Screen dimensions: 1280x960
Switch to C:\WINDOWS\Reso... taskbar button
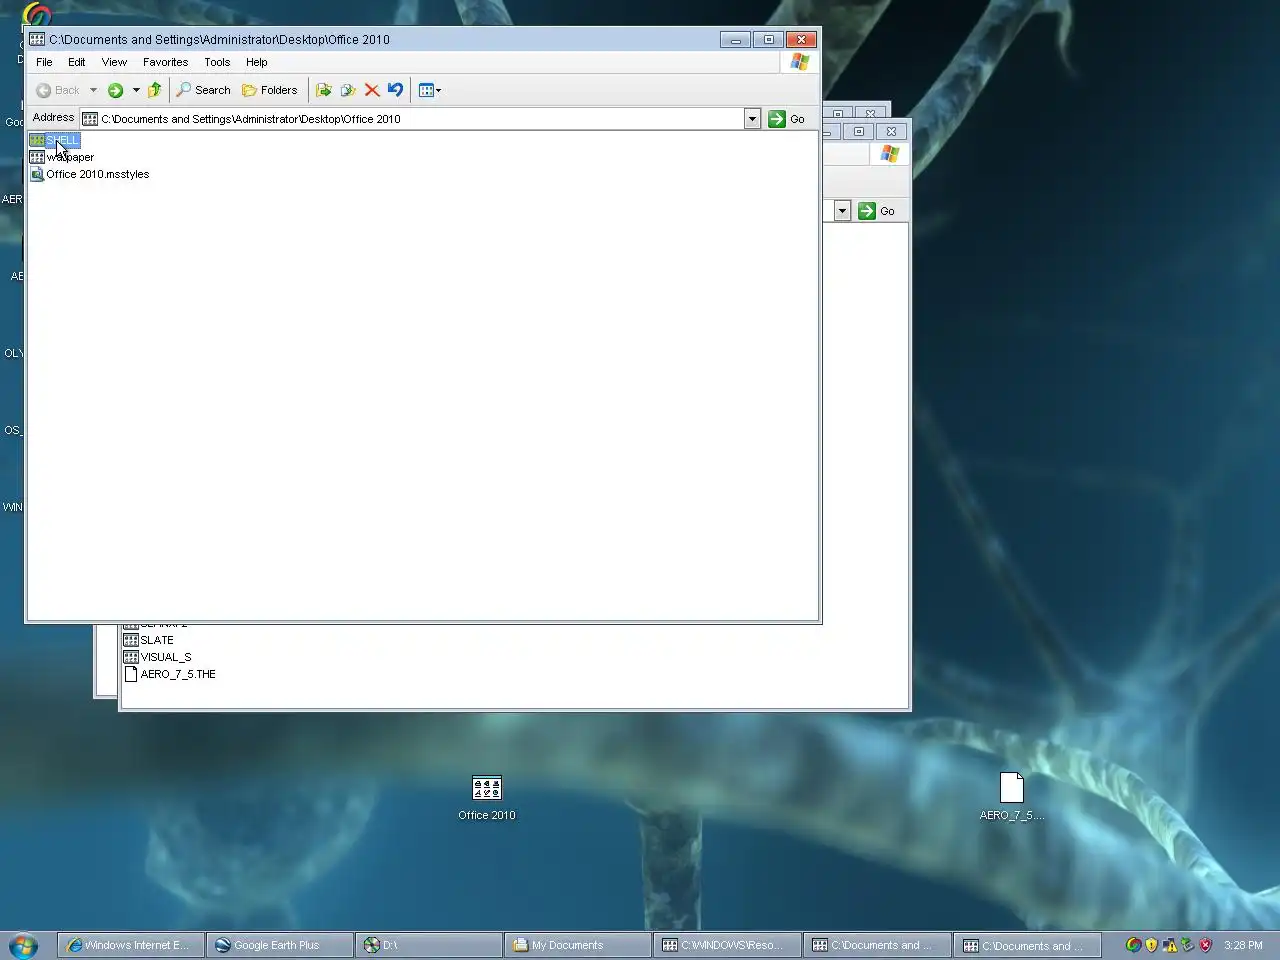(x=727, y=945)
